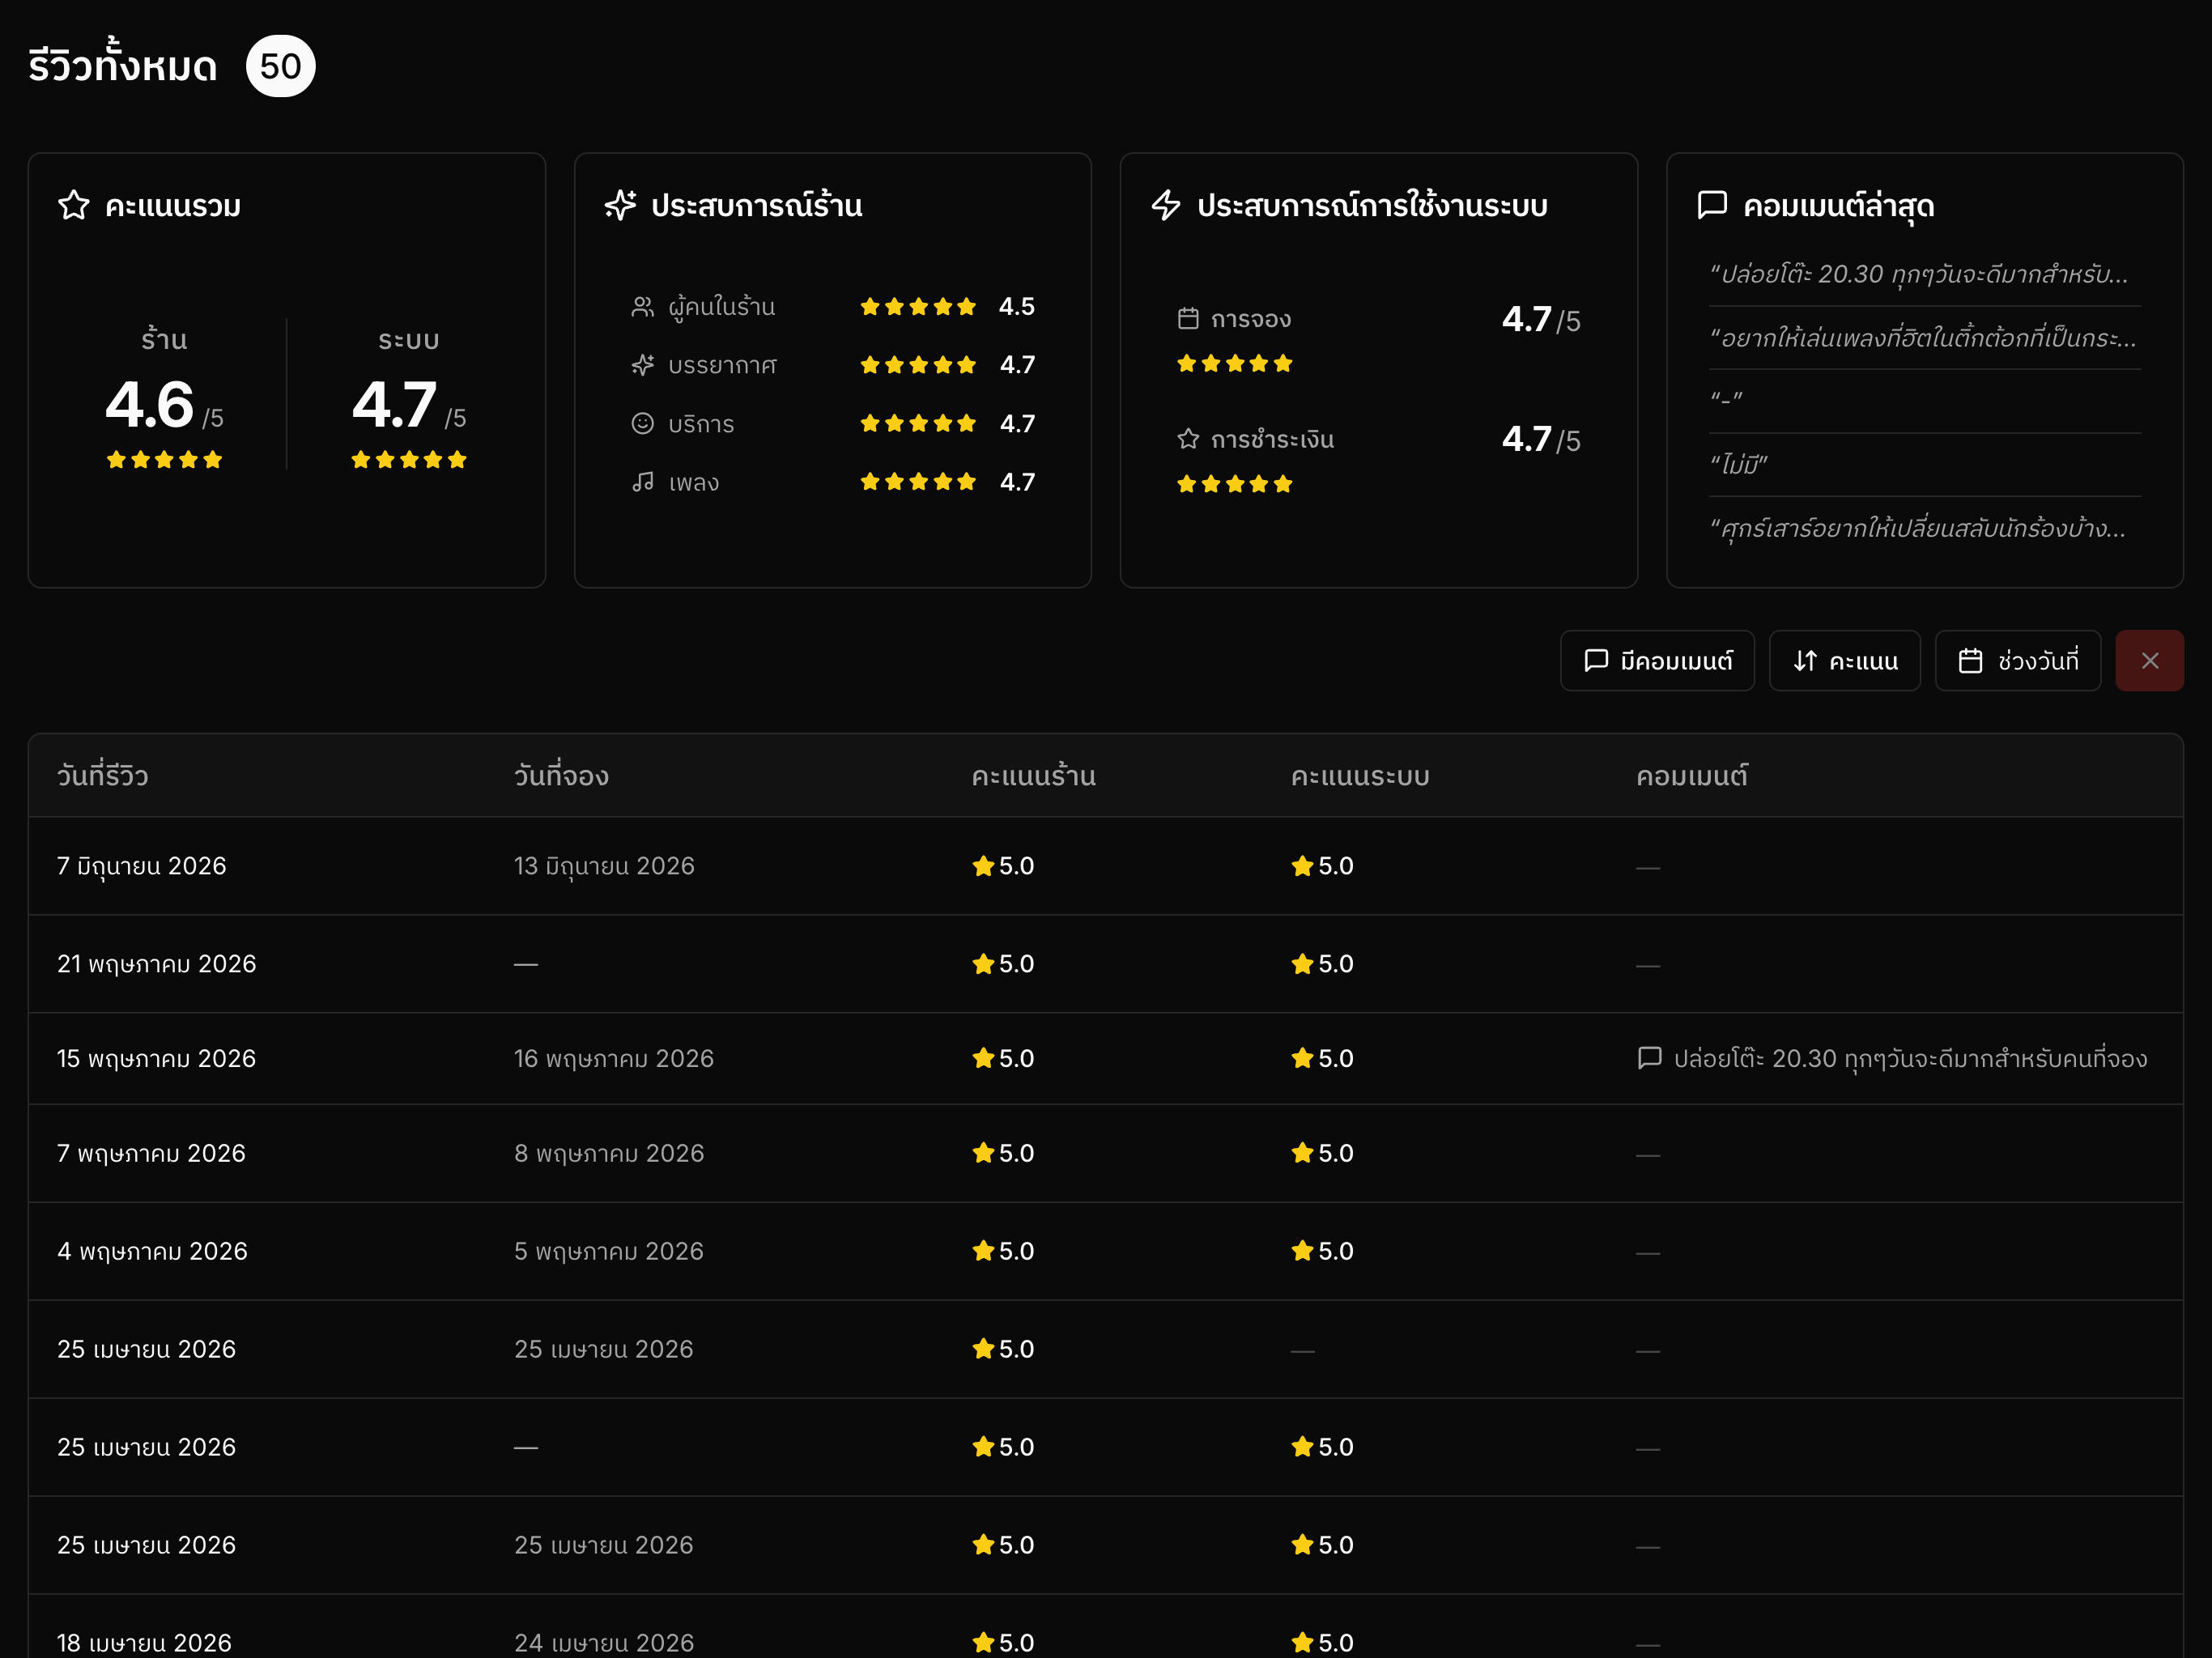Click the 50 total reviews badge
Image resolution: width=2212 pixels, height=1658 pixels.
(x=281, y=66)
